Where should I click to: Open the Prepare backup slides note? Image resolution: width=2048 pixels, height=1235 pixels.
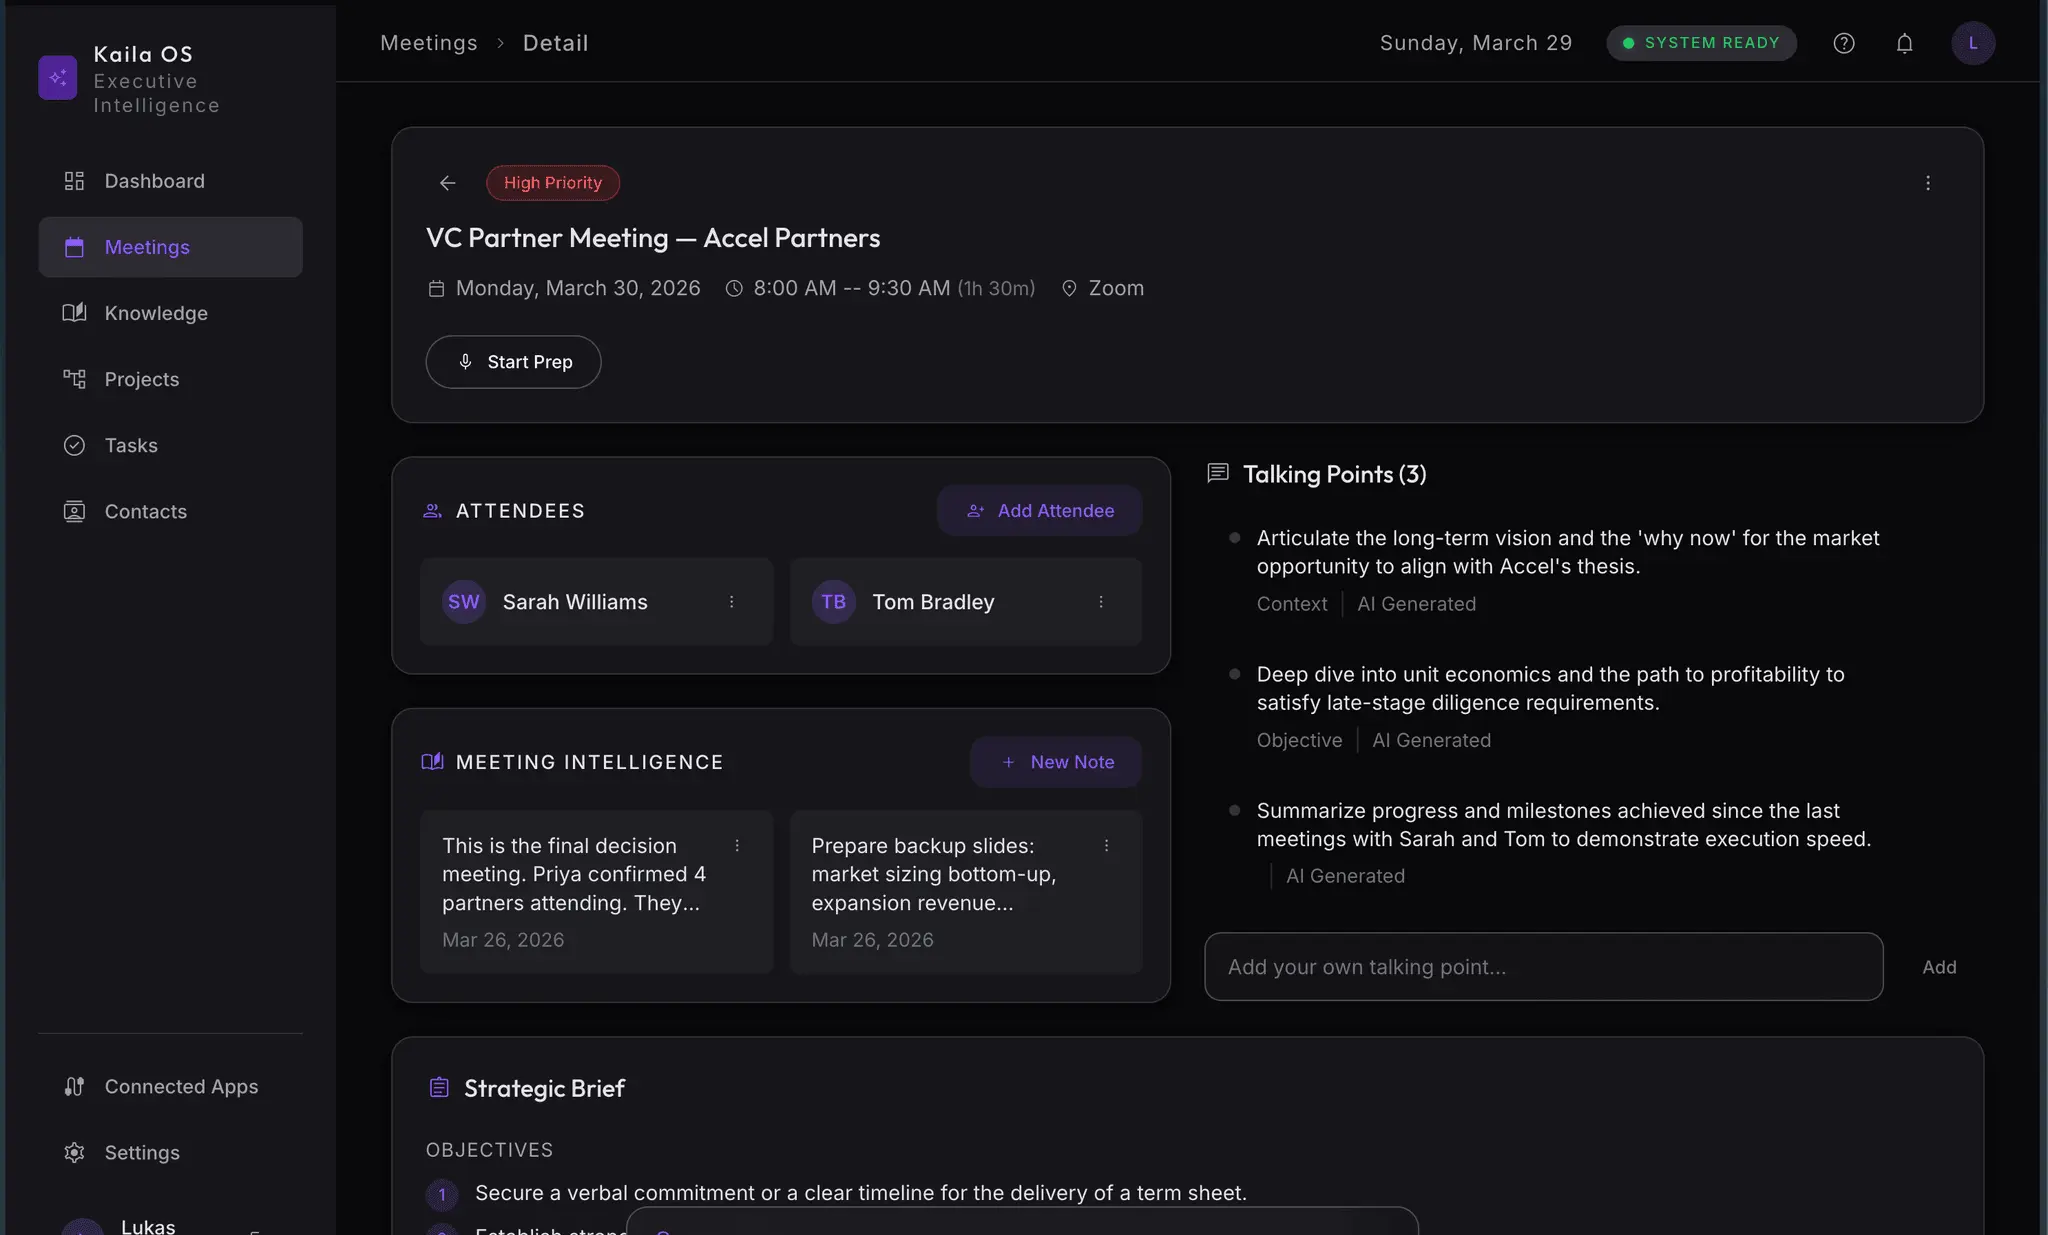(x=965, y=892)
